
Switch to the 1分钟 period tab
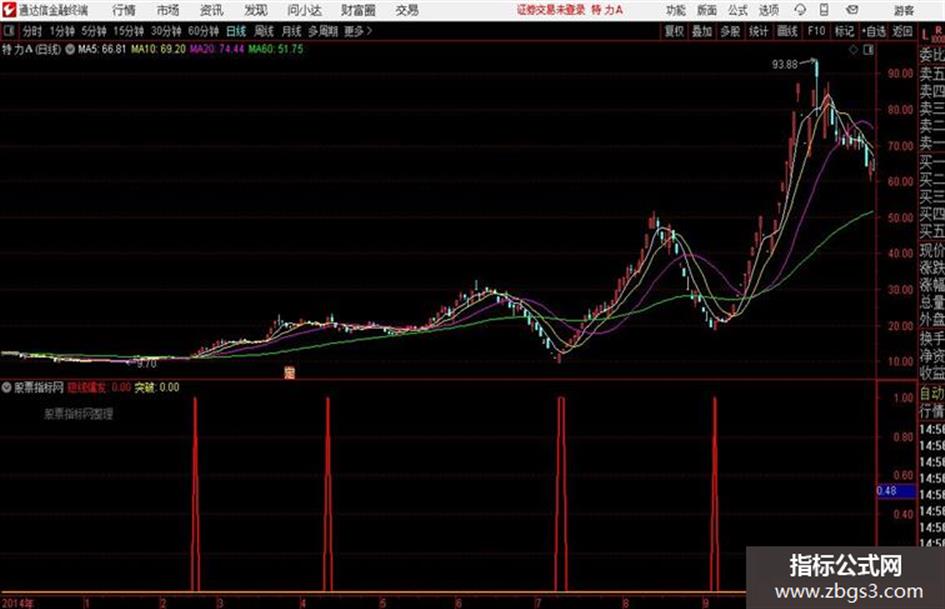tap(62, 31)
